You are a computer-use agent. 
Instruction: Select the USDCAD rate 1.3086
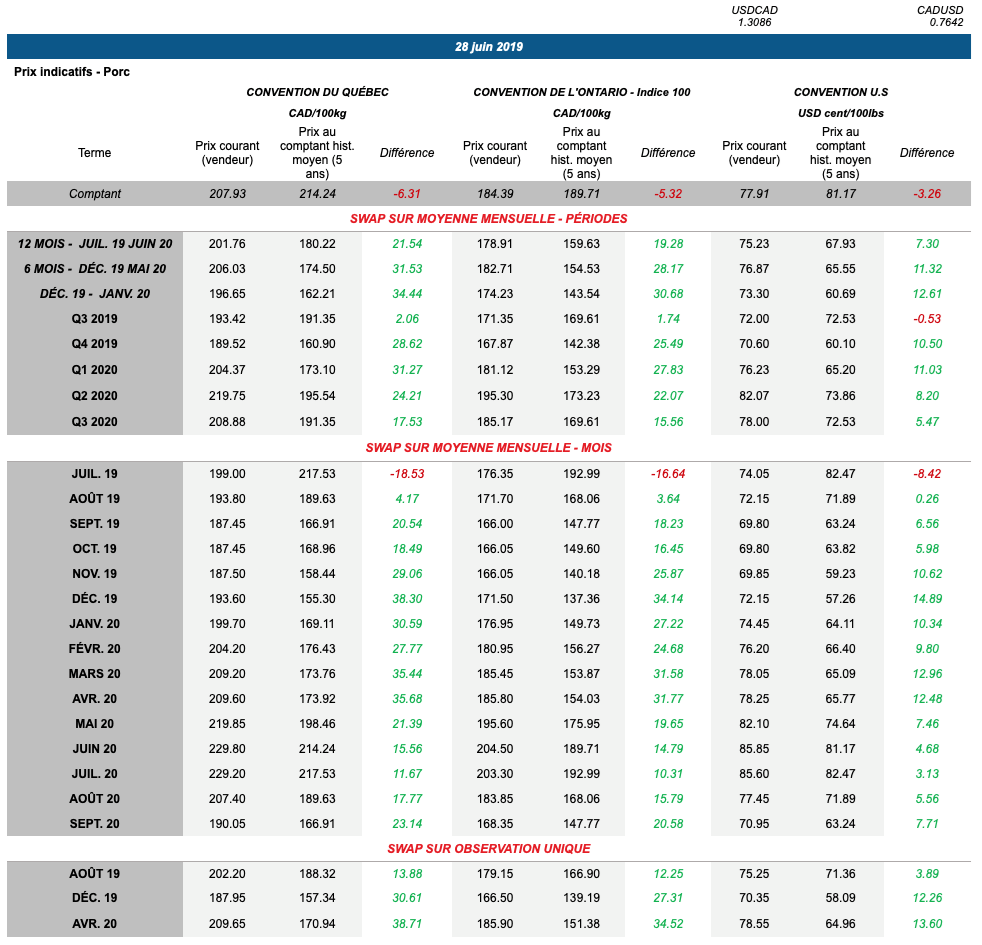pos(757,22)
